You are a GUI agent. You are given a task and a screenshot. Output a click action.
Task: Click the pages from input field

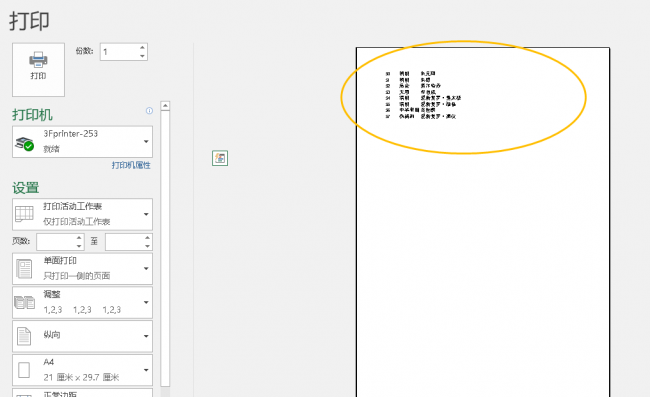(56, 242)
